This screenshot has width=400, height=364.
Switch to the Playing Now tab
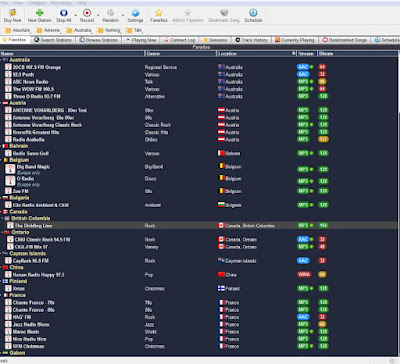(141, 40)
